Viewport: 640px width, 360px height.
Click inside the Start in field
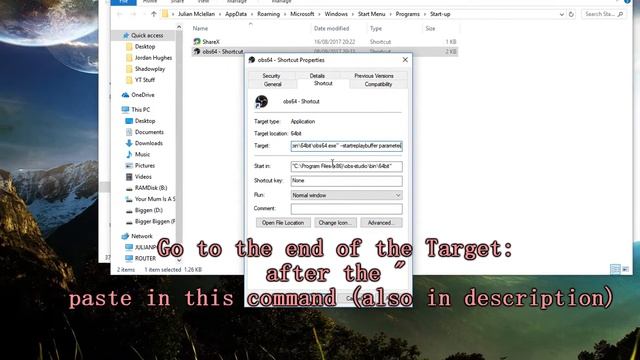[347, 166]
